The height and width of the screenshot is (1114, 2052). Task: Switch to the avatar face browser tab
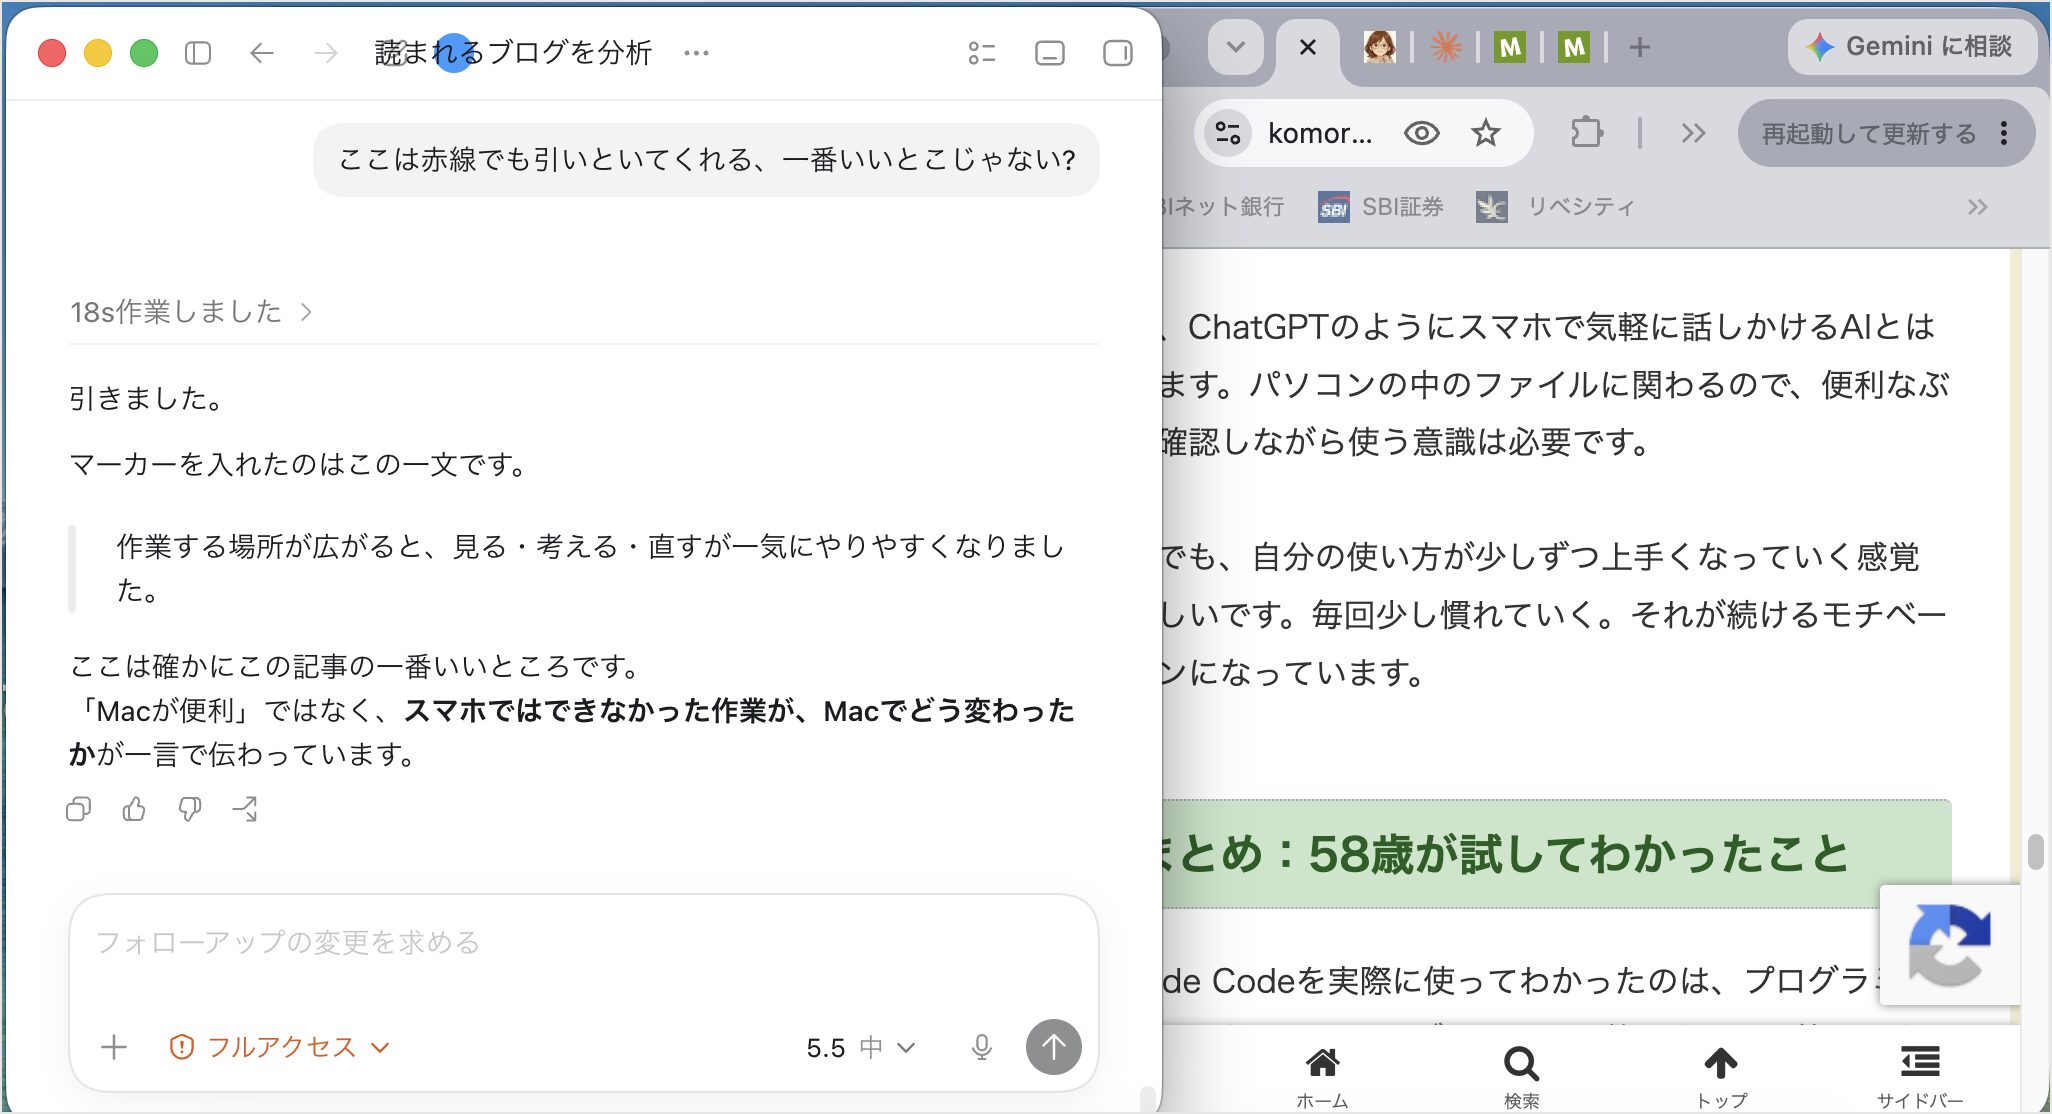1380,47
